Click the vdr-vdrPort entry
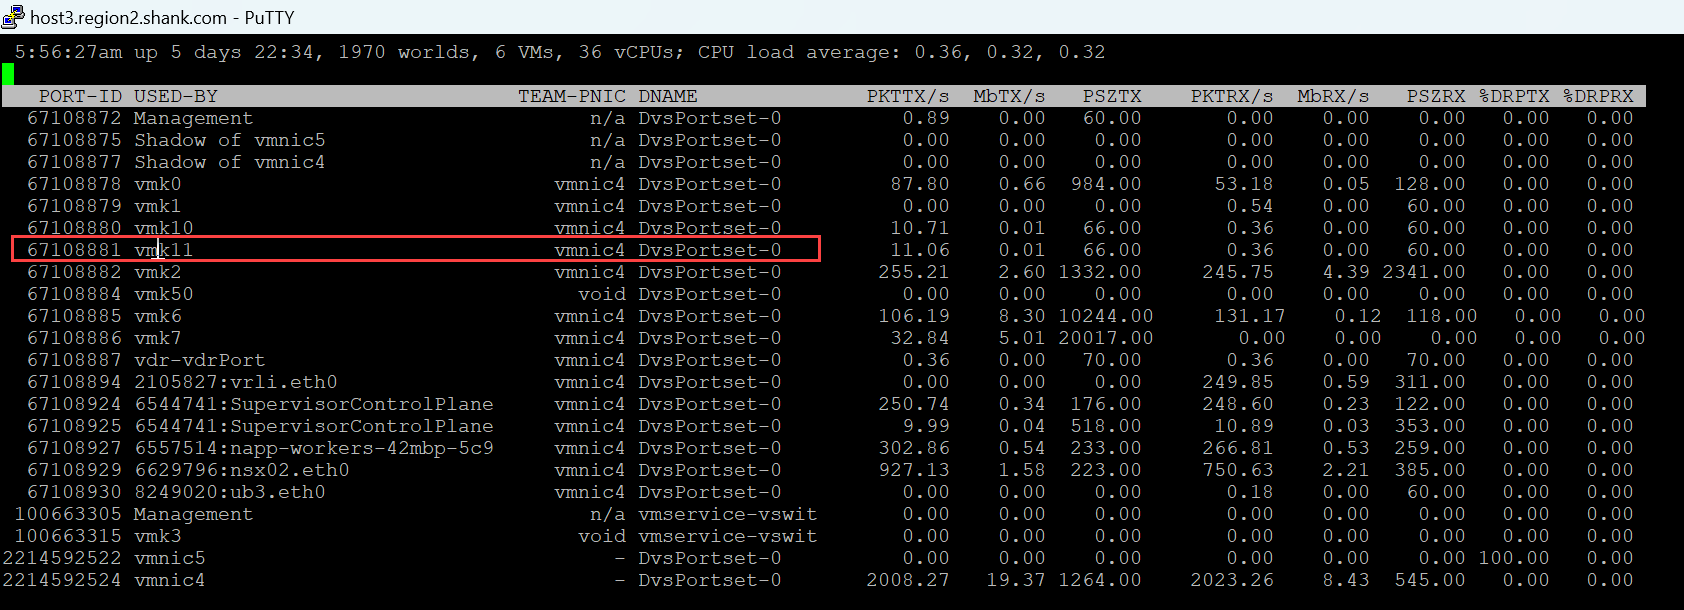Viewport: 1684px width, 610px height. pos(200,360)
